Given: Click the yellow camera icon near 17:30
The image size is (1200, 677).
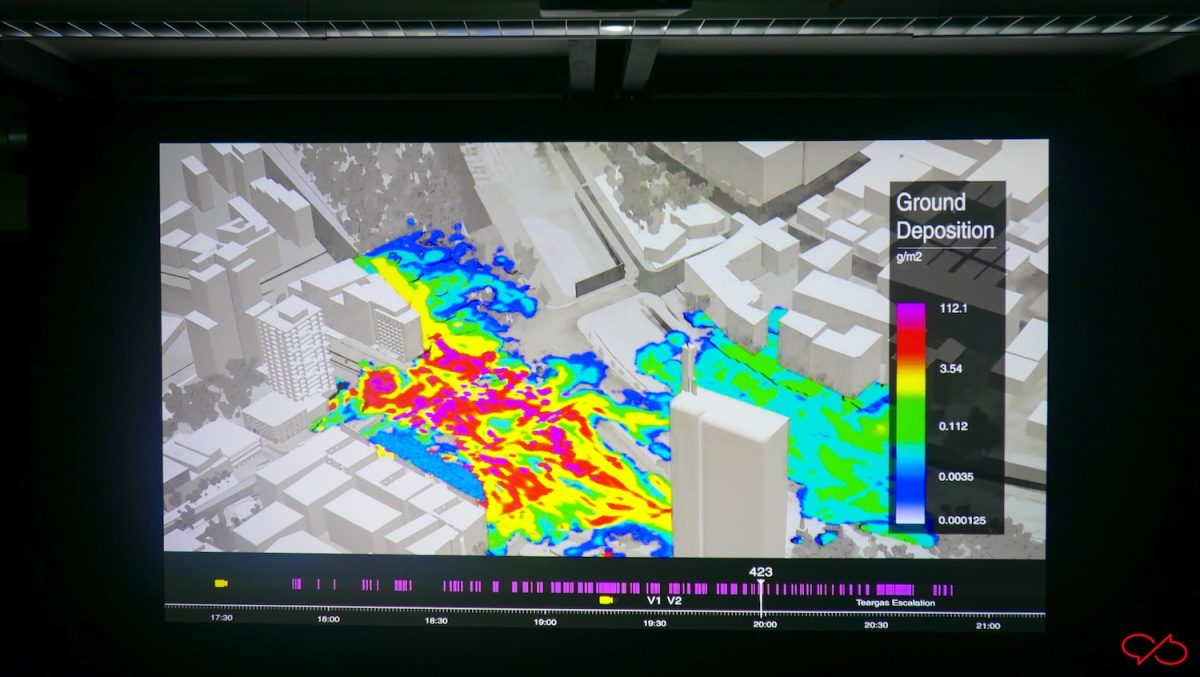Looking at the screenshot, I should [221, 583].
